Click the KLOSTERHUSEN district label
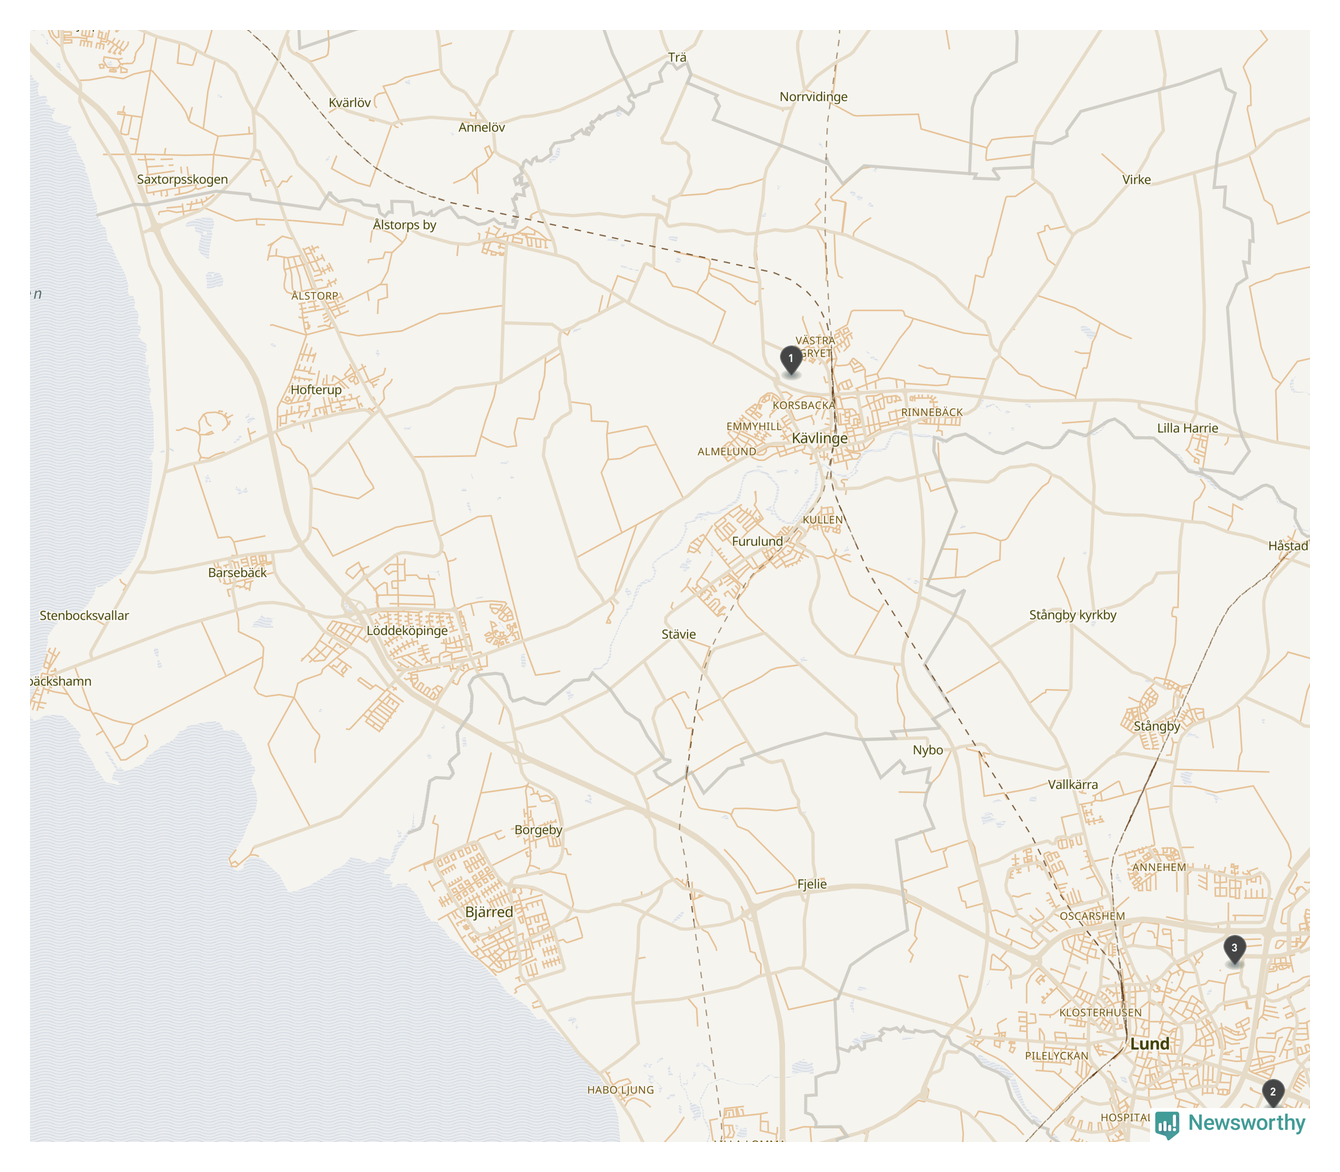The height and width of the screenshot is (1172, 1340). coord(1100,1013)
